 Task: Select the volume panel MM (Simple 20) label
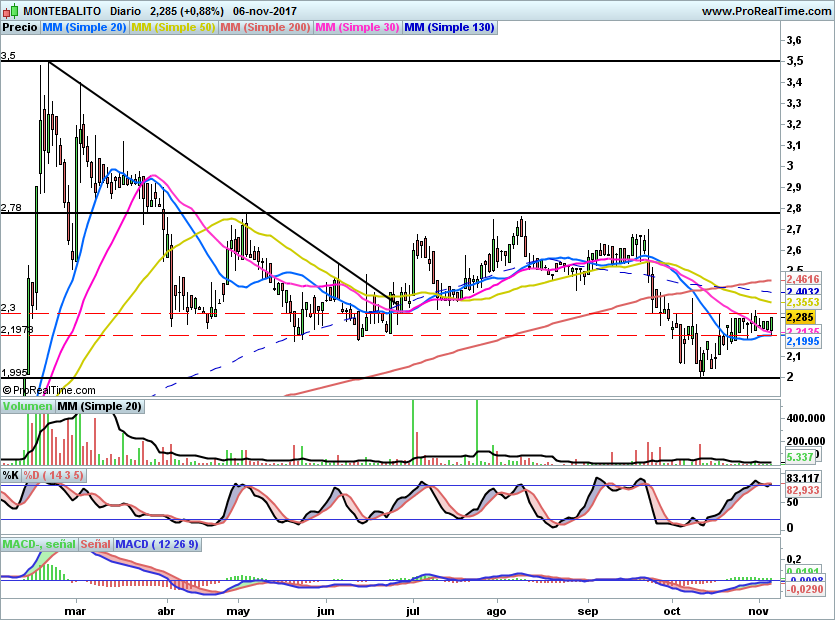(99, 407)
